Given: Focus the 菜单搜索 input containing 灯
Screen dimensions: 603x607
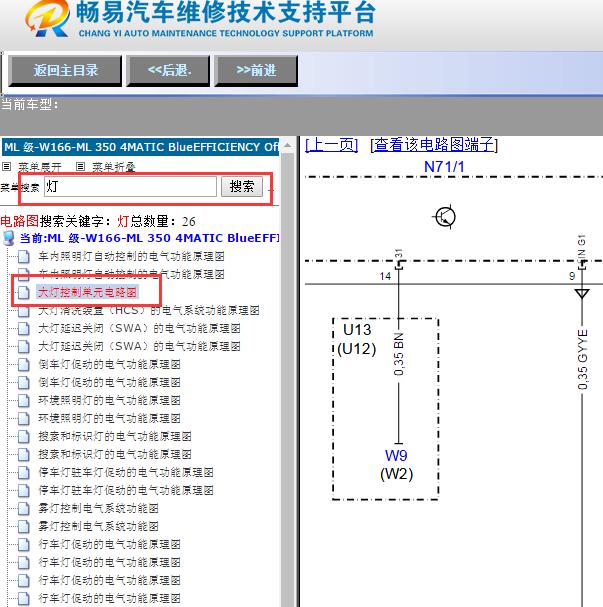Looking at the screenshot, I should (130, 187).
